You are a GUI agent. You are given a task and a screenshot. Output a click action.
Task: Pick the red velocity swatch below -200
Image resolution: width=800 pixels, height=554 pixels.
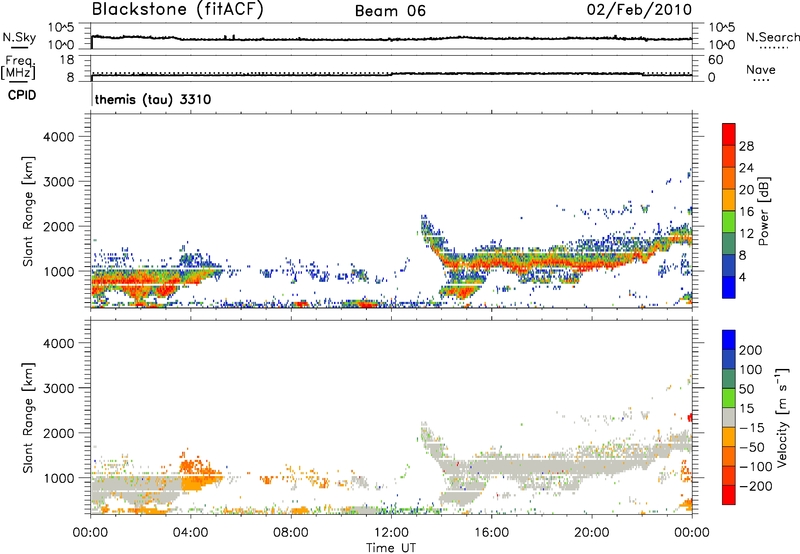(729, 495)
